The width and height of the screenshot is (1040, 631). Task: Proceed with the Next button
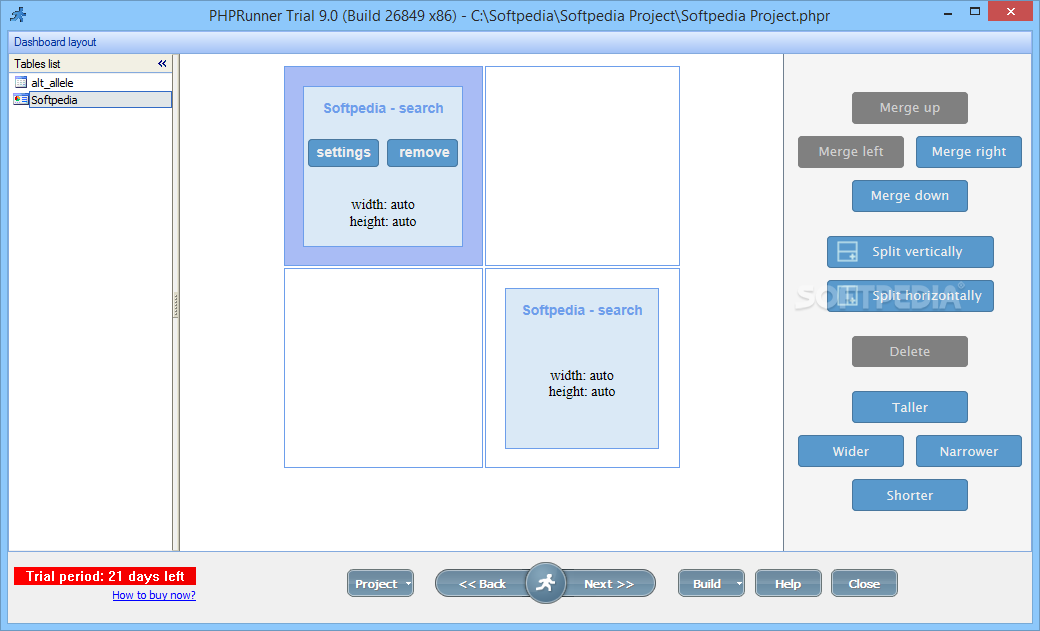[x=609, y=584]
